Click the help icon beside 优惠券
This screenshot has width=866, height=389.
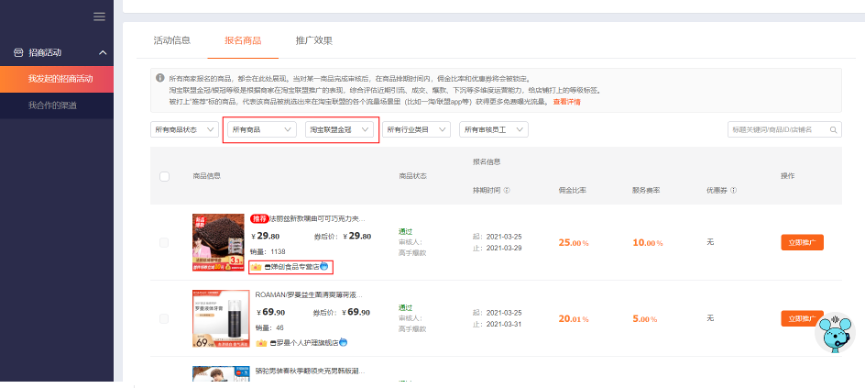(x=733, y=190)
